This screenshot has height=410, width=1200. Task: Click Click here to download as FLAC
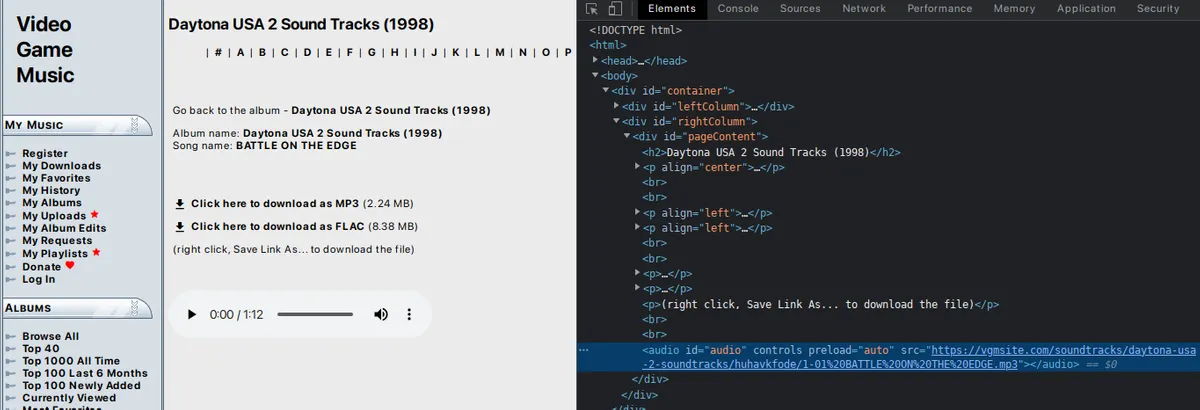tap(277, 227)
